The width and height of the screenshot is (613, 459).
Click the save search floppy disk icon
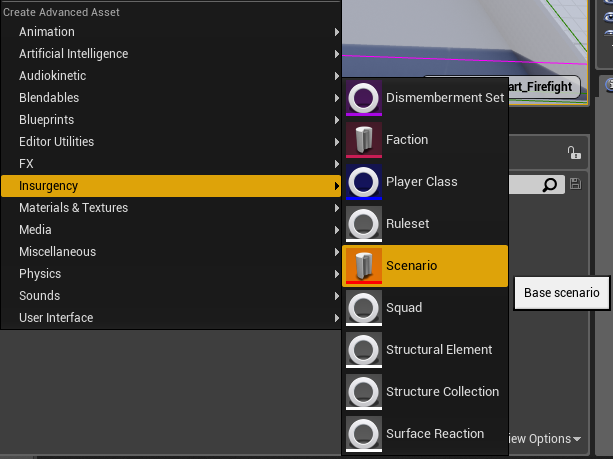[x=575, y=184]
